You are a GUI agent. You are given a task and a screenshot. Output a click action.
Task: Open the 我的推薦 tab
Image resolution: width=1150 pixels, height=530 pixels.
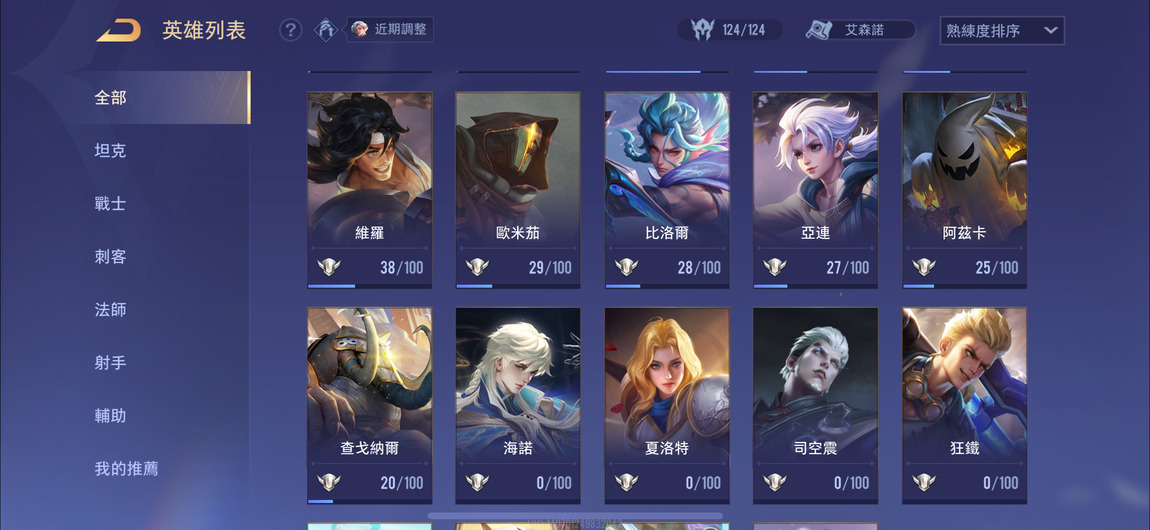pyautogui.click(x=126, y=468)
